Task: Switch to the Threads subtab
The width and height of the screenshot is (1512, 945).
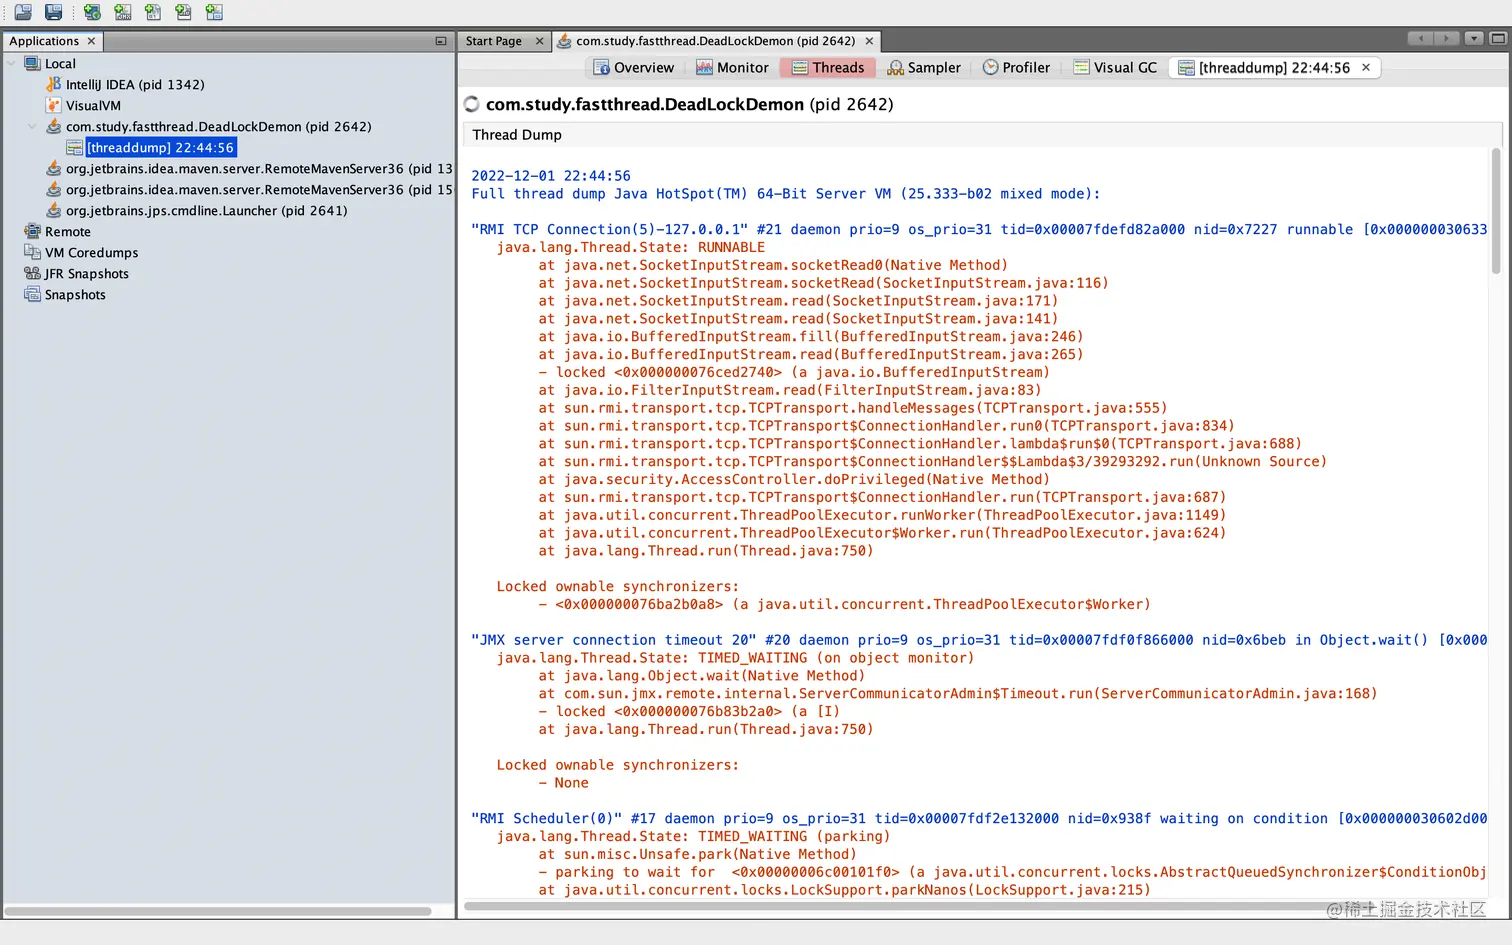Action: click(x=828, y=67)
